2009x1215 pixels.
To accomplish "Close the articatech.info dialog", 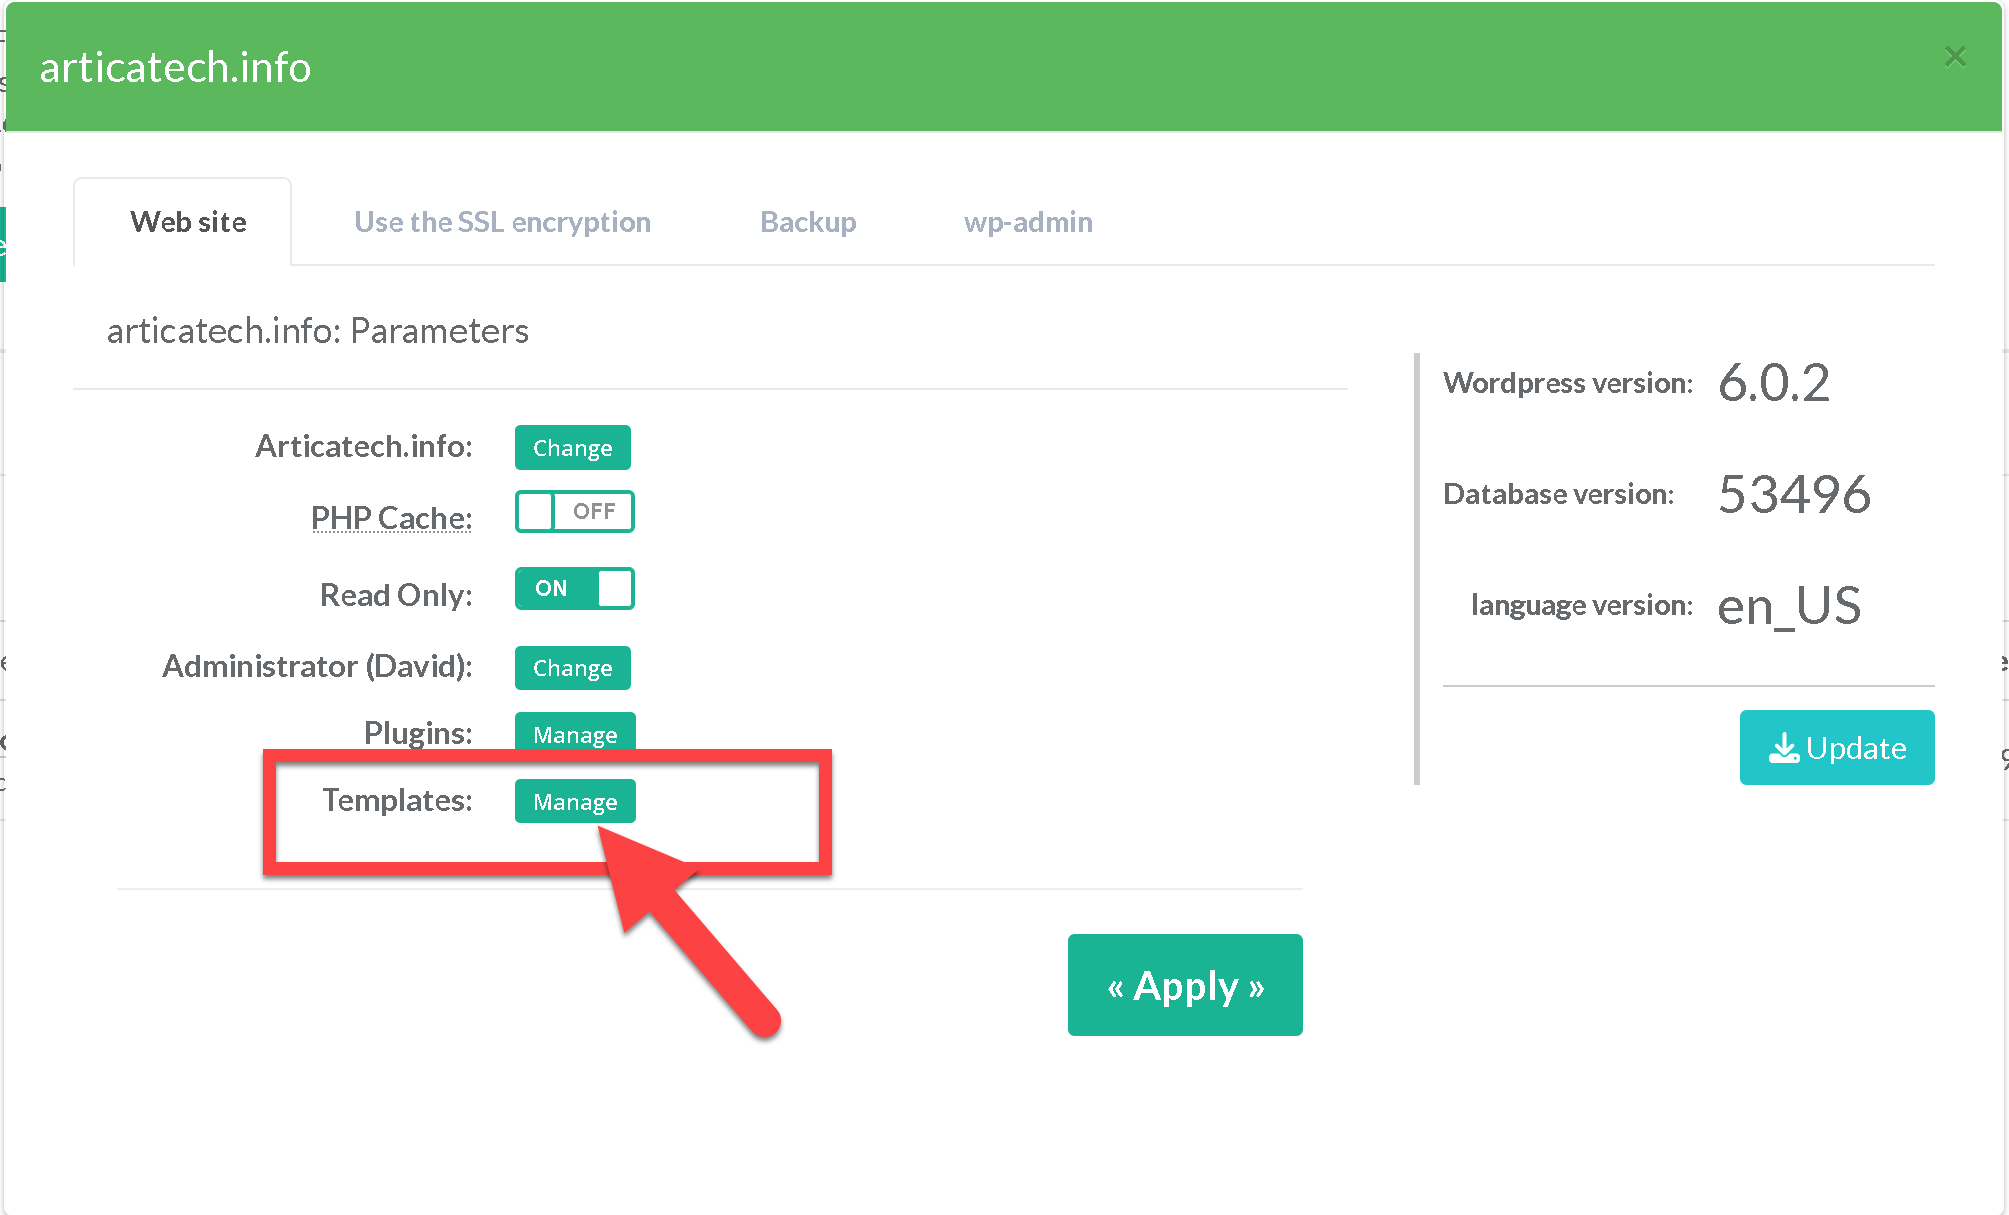I will click(1955, 57).
